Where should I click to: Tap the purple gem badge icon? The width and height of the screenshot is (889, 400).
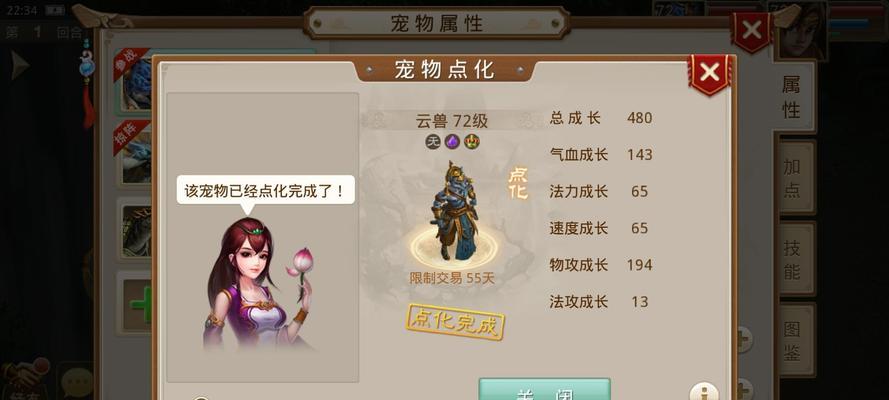(x=452, y=142)
